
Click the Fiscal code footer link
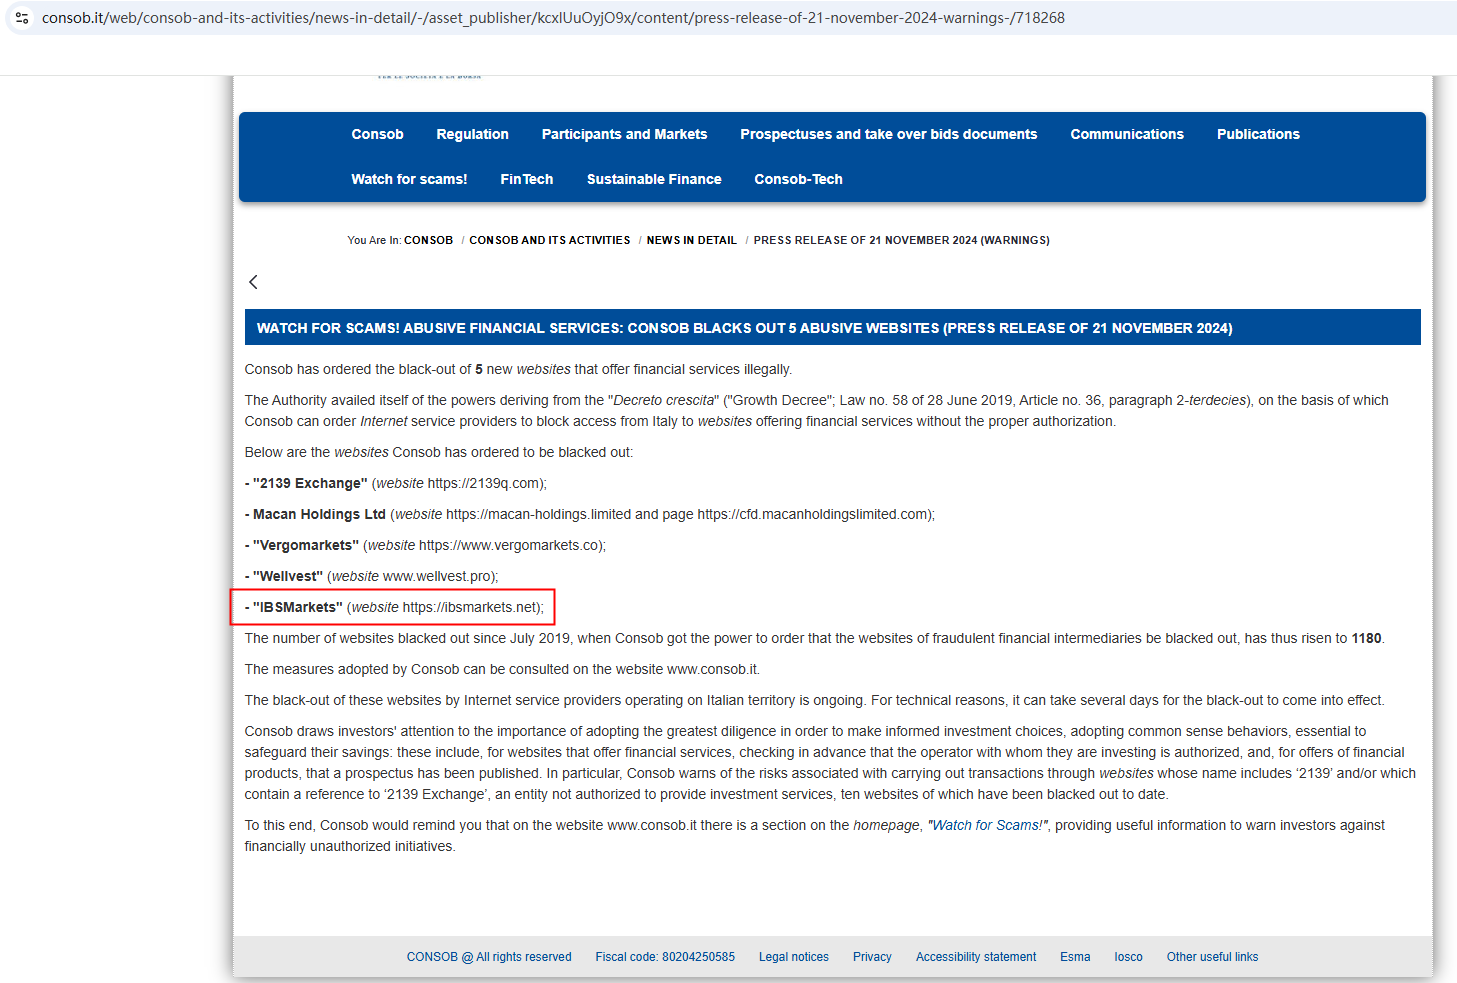[x=665, y=957]
